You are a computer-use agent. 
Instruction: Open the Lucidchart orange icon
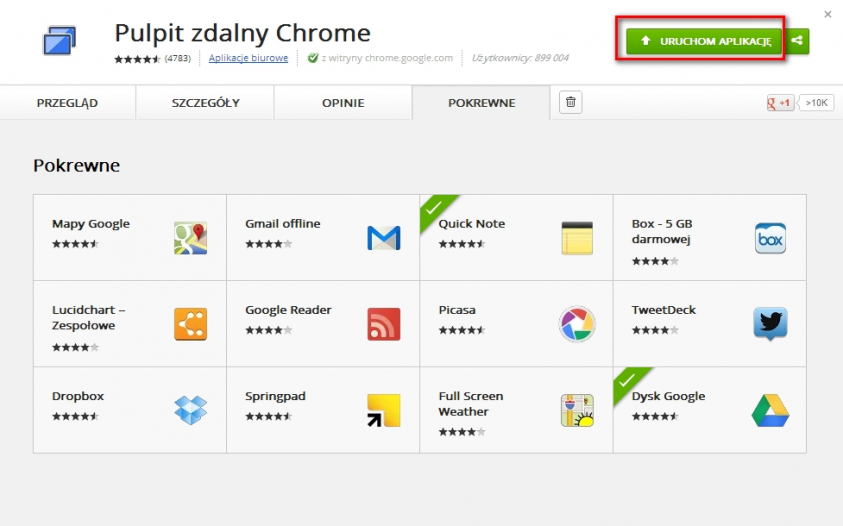(x=190, y=324)
